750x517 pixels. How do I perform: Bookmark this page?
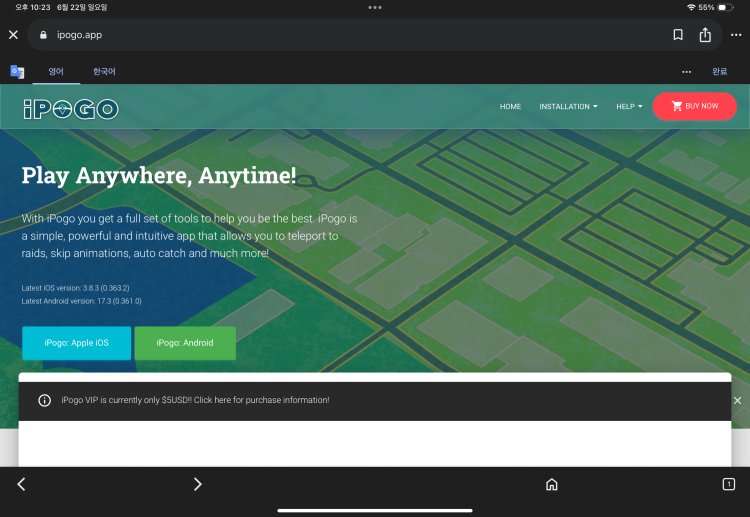(x=678, y=35)
